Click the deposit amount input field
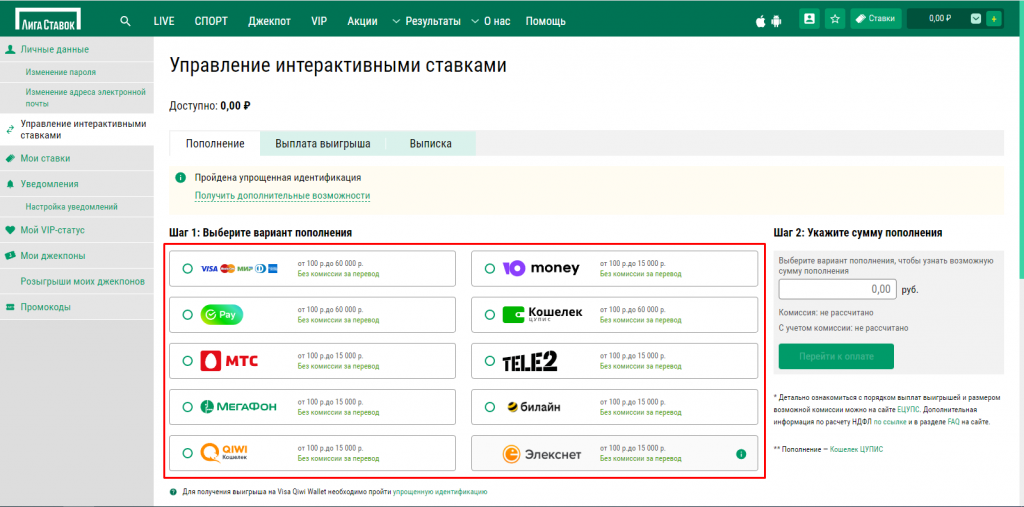This screenshot has height=507, width=1024. click(x=836, y=289)
